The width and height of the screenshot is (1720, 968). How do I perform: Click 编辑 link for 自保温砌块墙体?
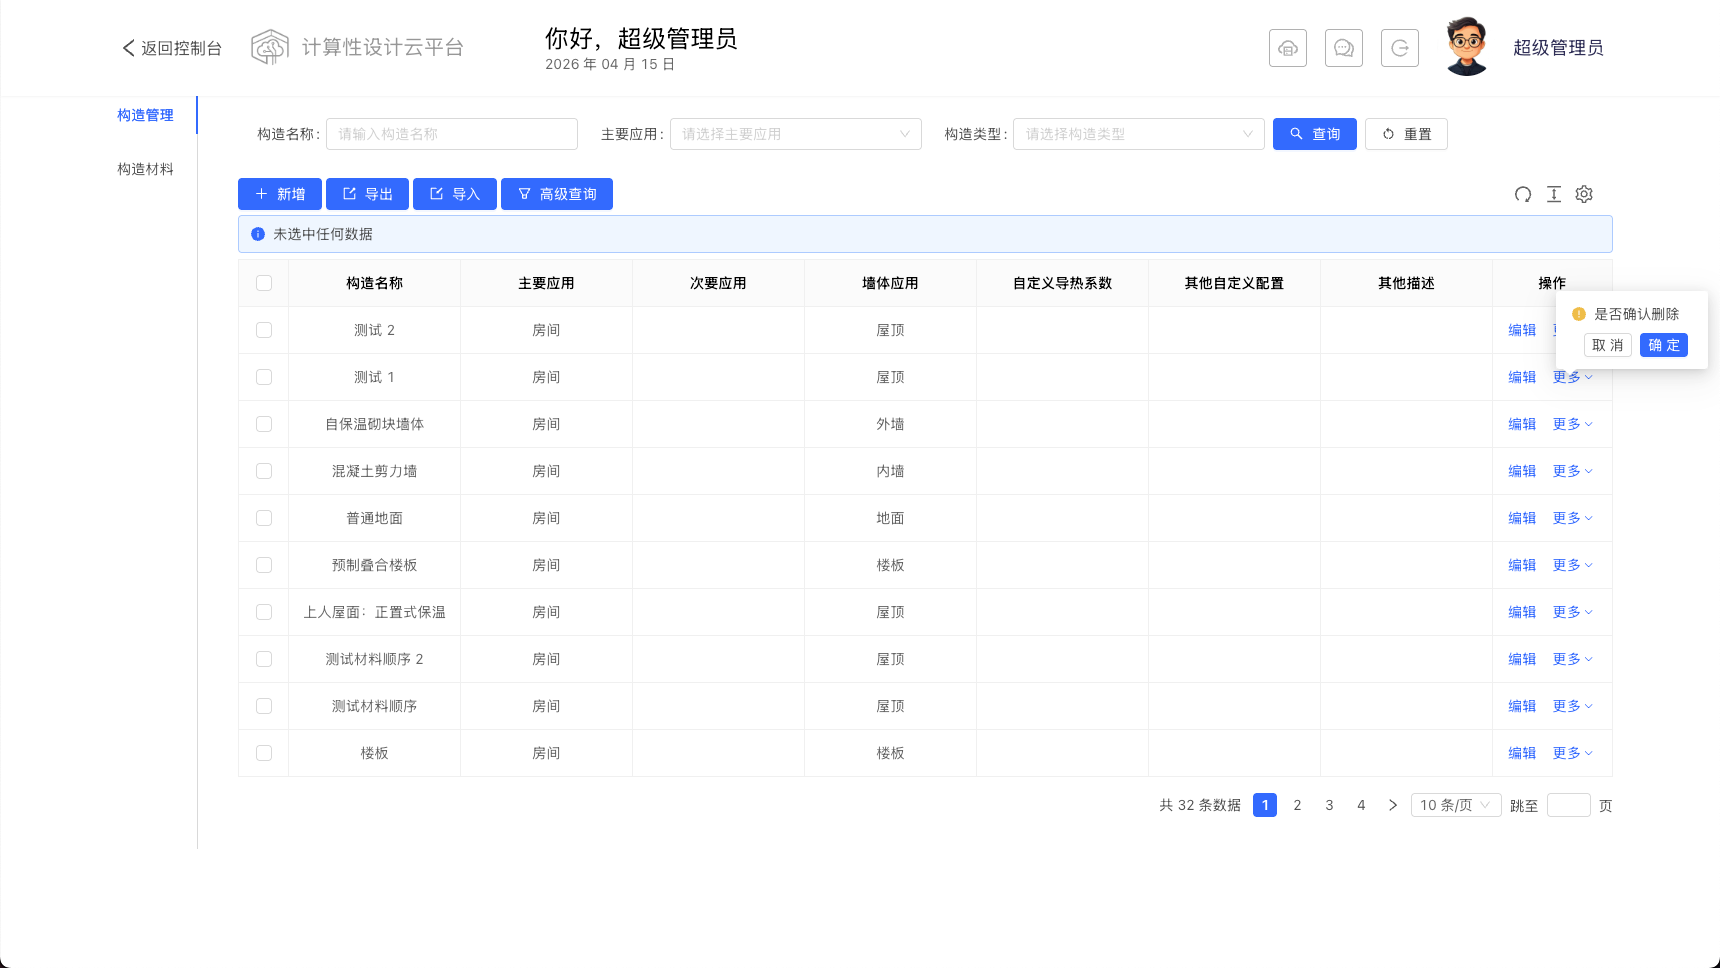click(x=1522, y=424)
